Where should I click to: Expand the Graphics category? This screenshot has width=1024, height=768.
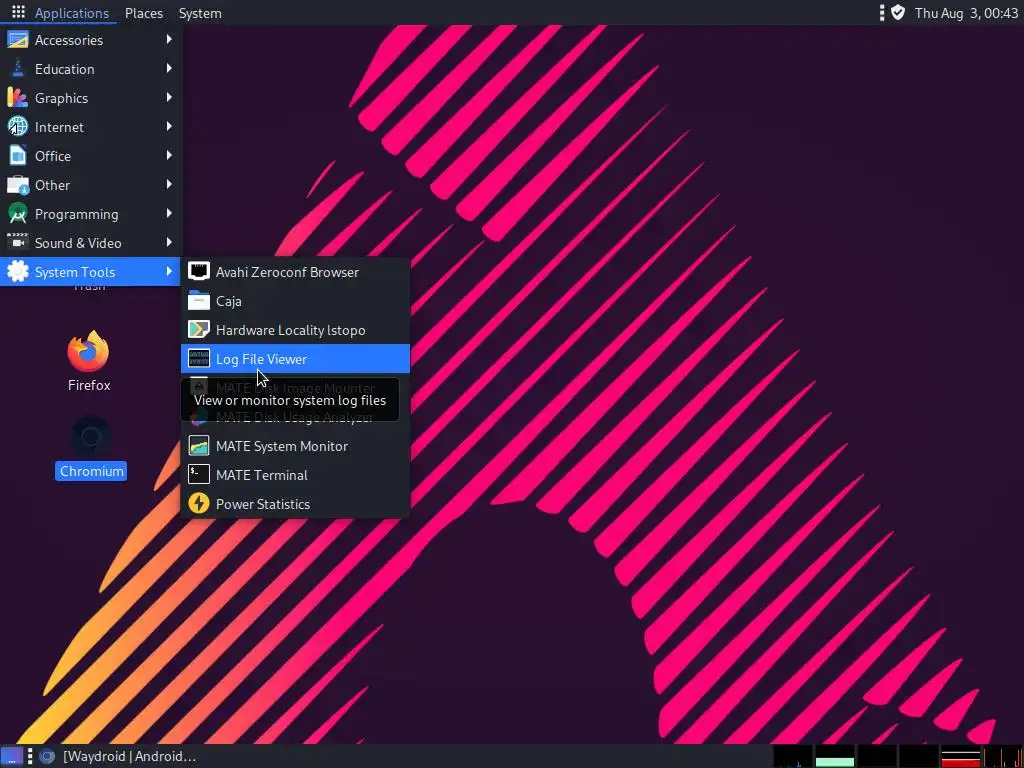91,98
